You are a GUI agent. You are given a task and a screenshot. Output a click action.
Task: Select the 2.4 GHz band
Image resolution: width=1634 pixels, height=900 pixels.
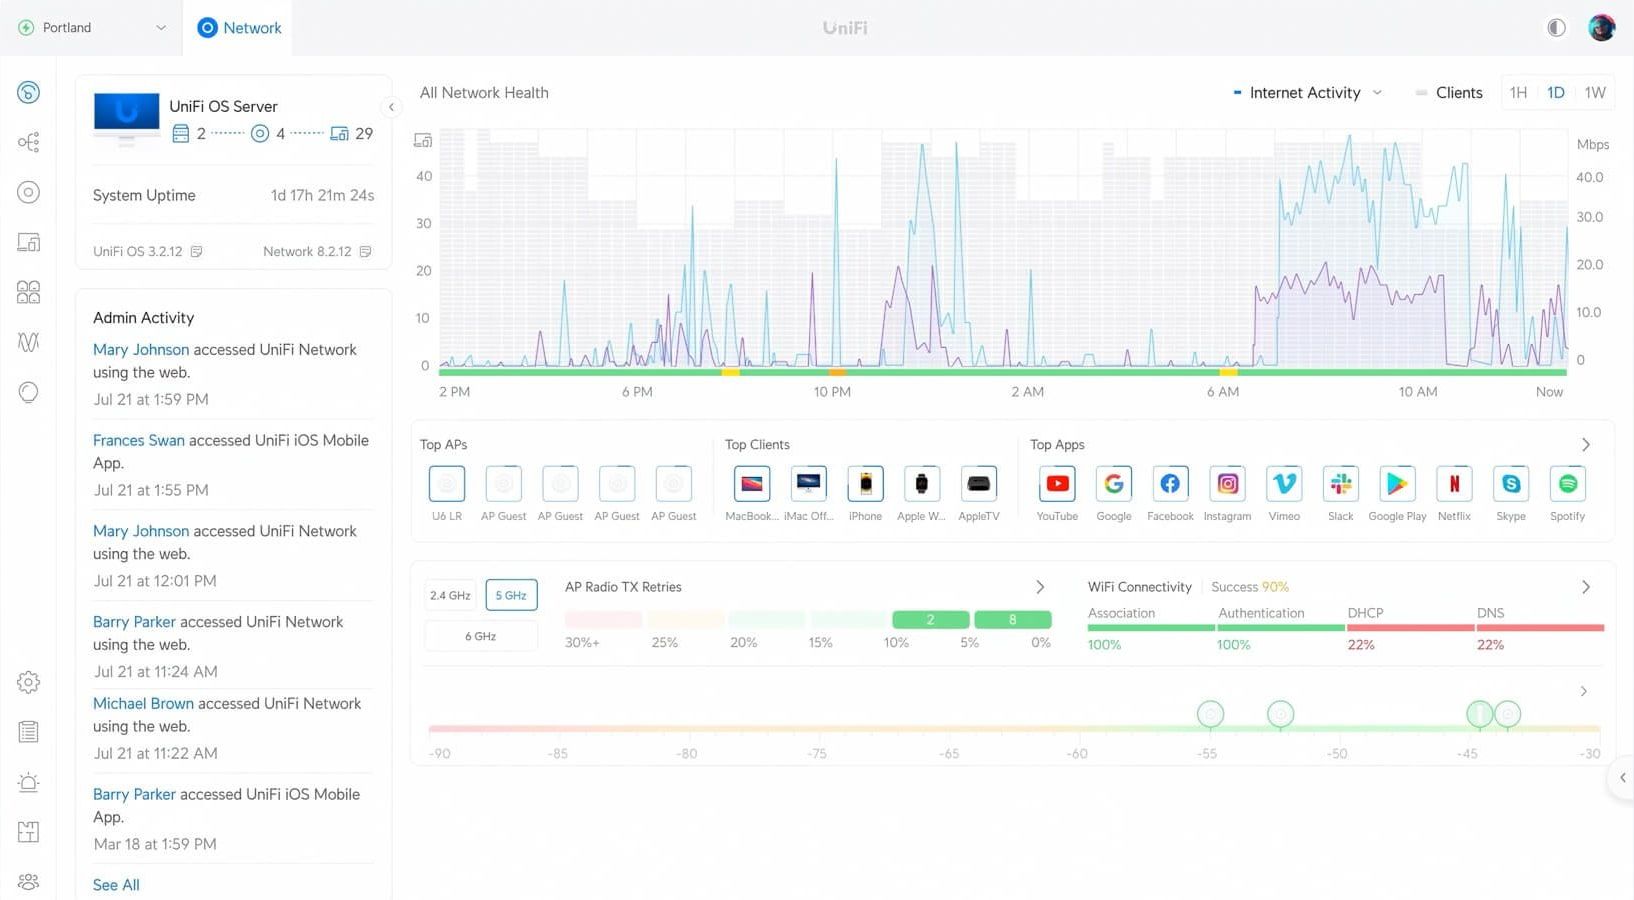click(x=450, y=595)
